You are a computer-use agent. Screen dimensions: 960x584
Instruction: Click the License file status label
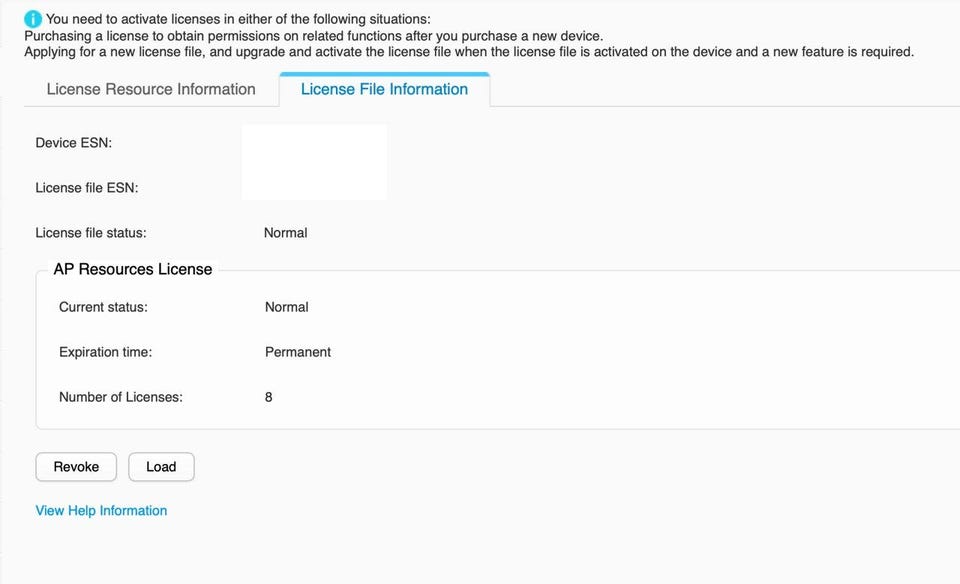(x=91, y=233)
